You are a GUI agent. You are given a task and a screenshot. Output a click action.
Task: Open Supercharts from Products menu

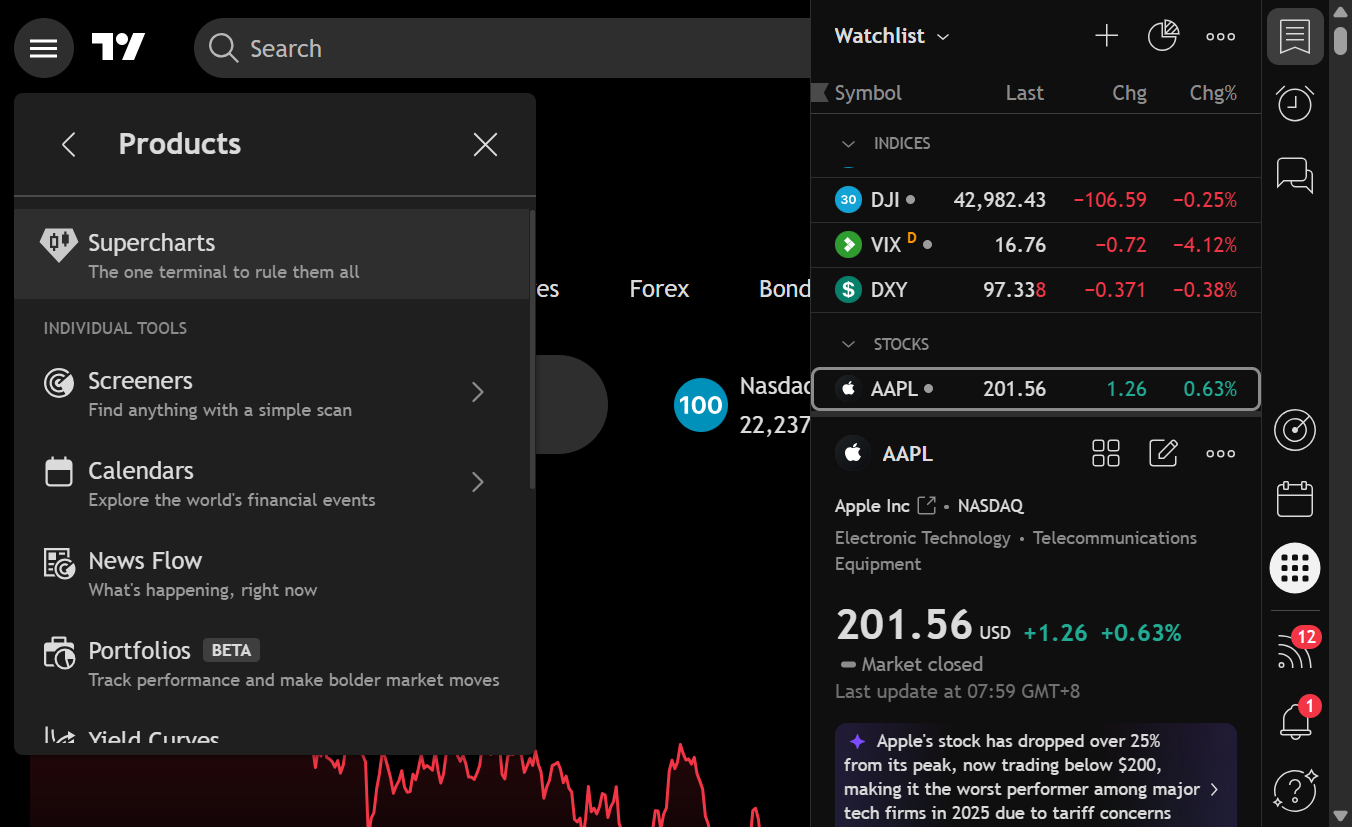coord(272,255)
